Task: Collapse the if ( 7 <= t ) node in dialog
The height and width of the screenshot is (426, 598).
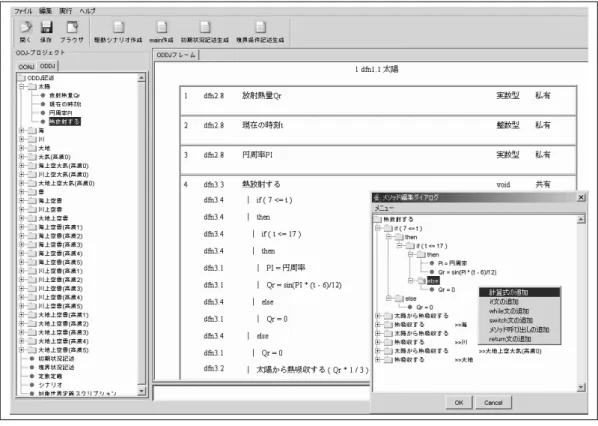Action: pos(378,228)
